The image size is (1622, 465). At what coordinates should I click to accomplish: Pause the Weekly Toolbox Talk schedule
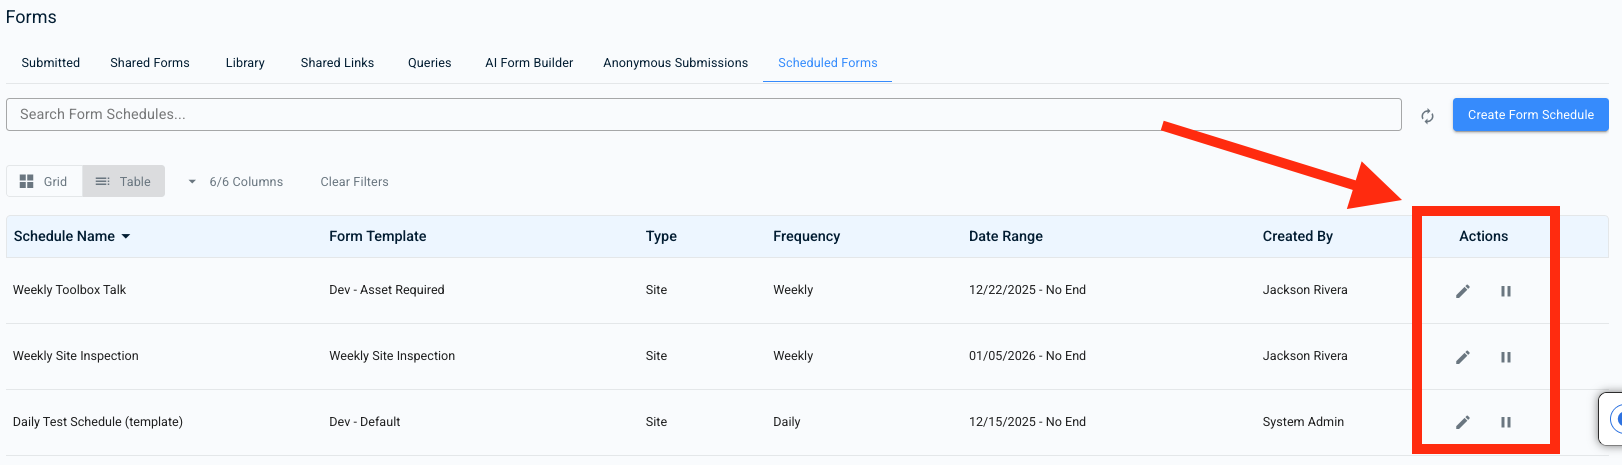pos(1505,291)
